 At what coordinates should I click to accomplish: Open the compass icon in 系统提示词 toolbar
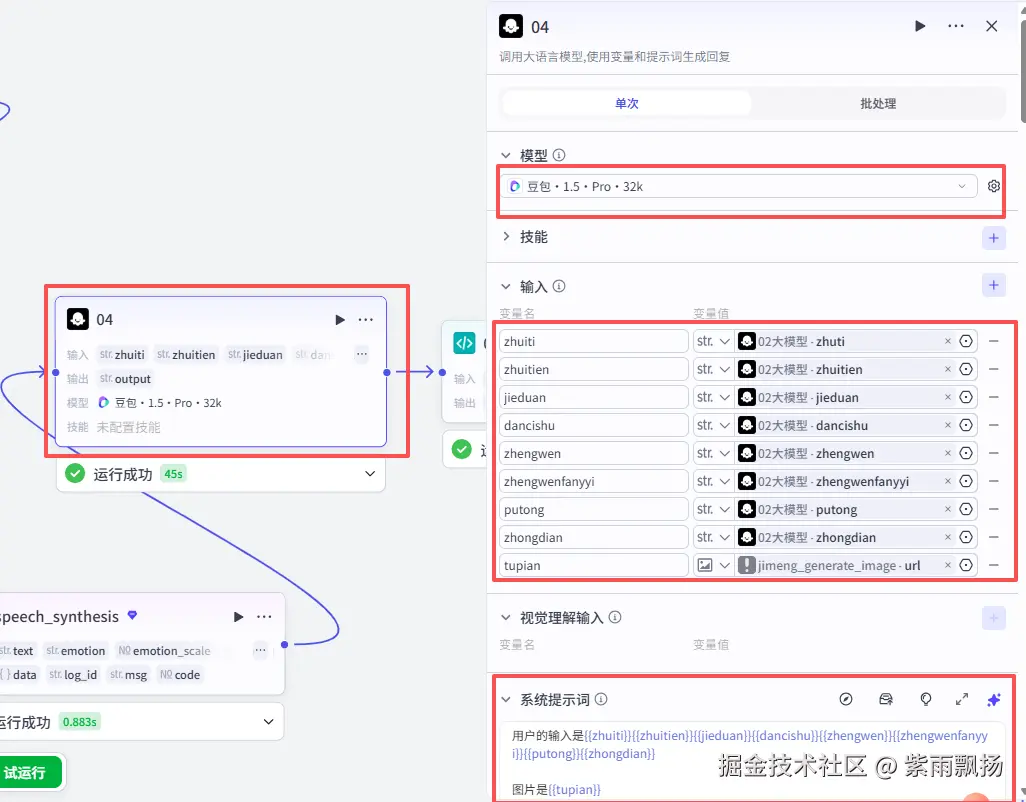pos(846,699)
